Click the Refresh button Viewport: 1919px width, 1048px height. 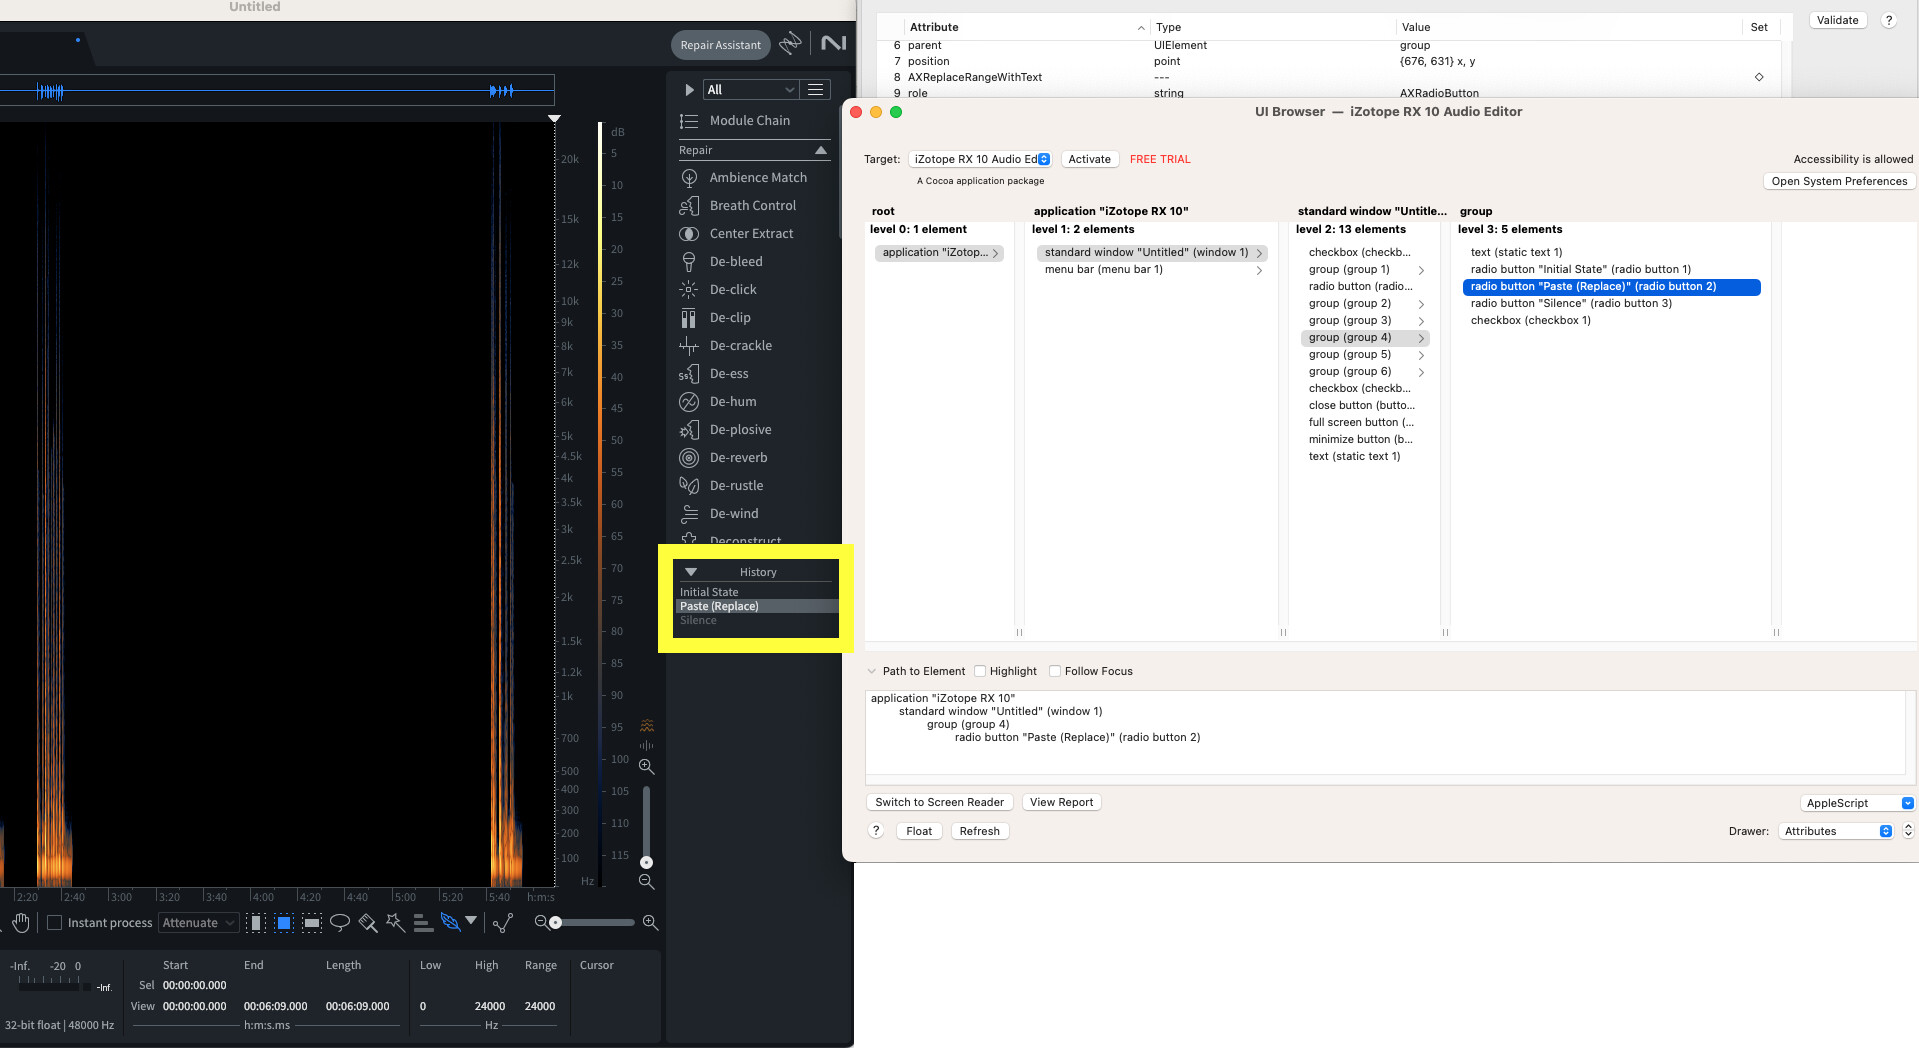click(979, 831)
